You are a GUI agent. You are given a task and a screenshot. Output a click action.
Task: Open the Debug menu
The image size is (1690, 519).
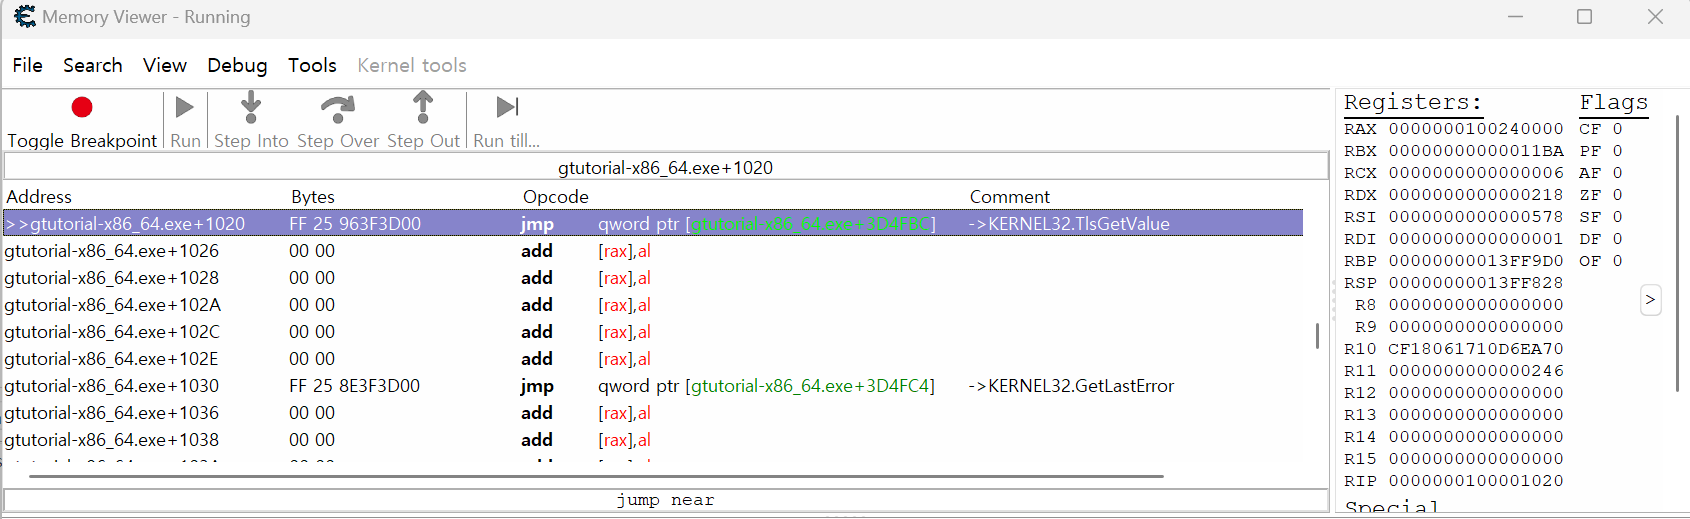pyautogui.click(x=237, y=65)
